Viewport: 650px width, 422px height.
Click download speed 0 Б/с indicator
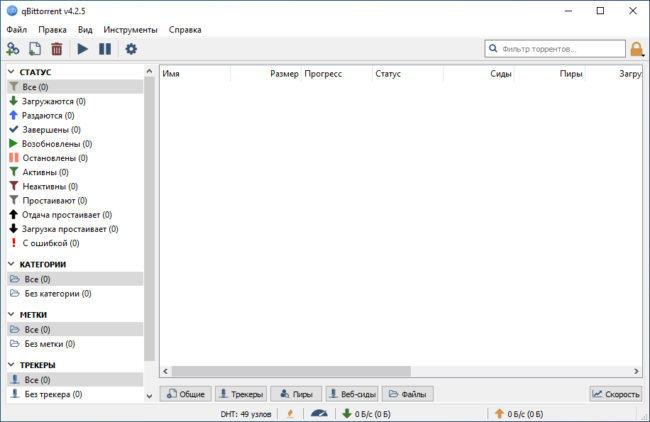366,414
